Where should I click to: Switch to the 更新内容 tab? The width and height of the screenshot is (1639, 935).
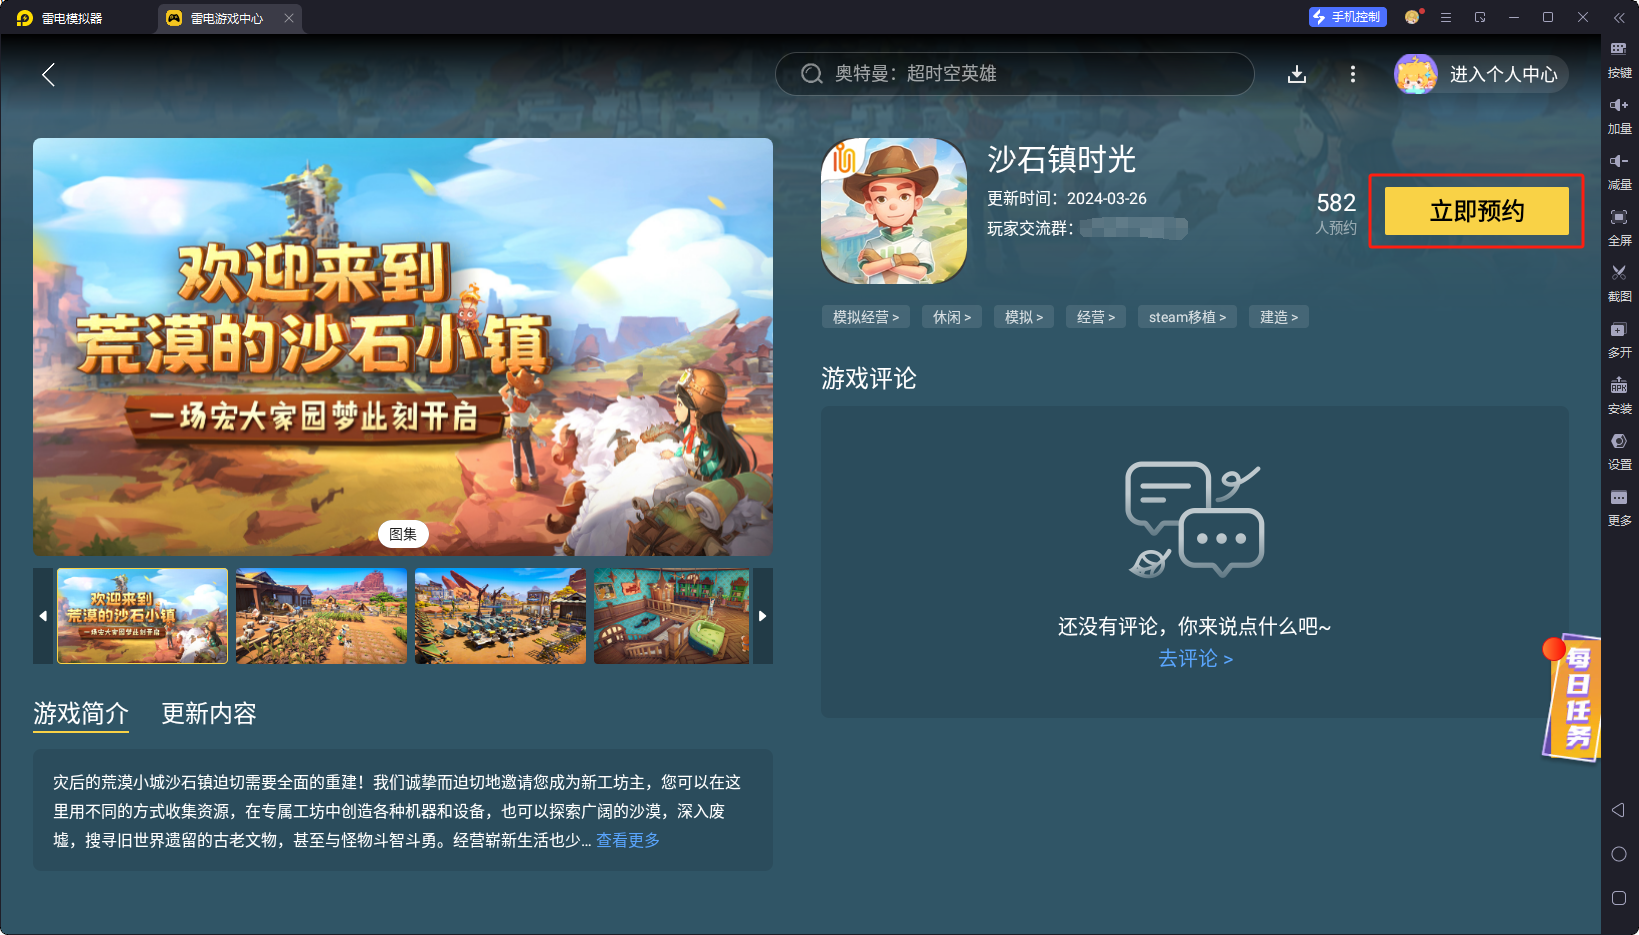(x=209, y=713)
